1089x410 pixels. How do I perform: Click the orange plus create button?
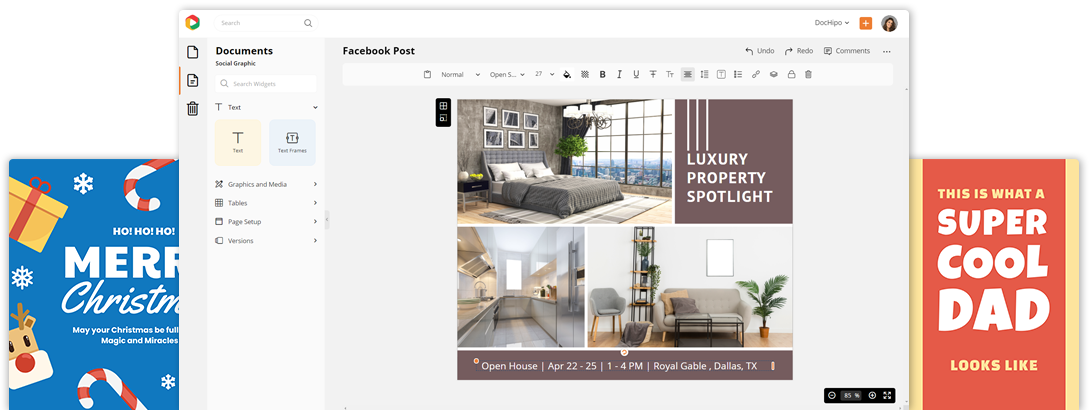(865, 23)
